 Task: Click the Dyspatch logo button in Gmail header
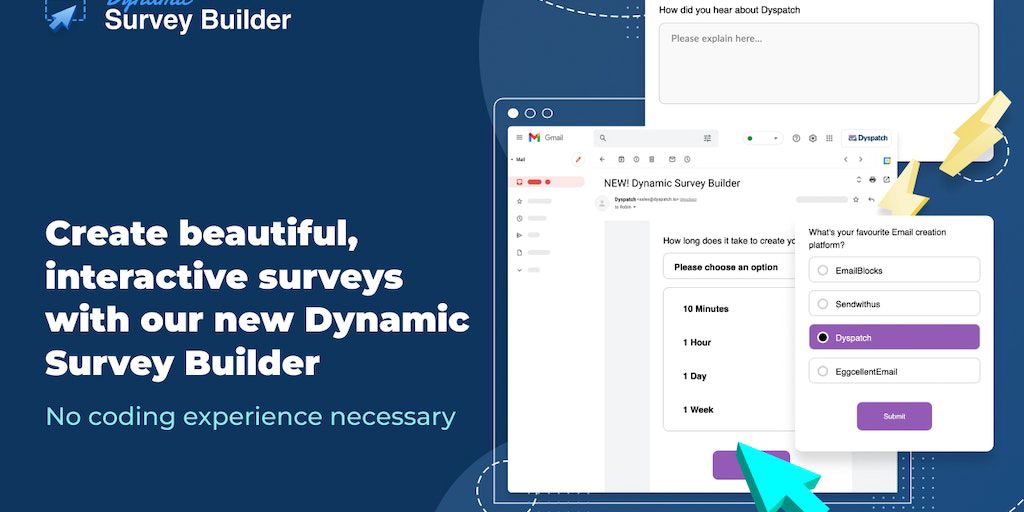868,138
